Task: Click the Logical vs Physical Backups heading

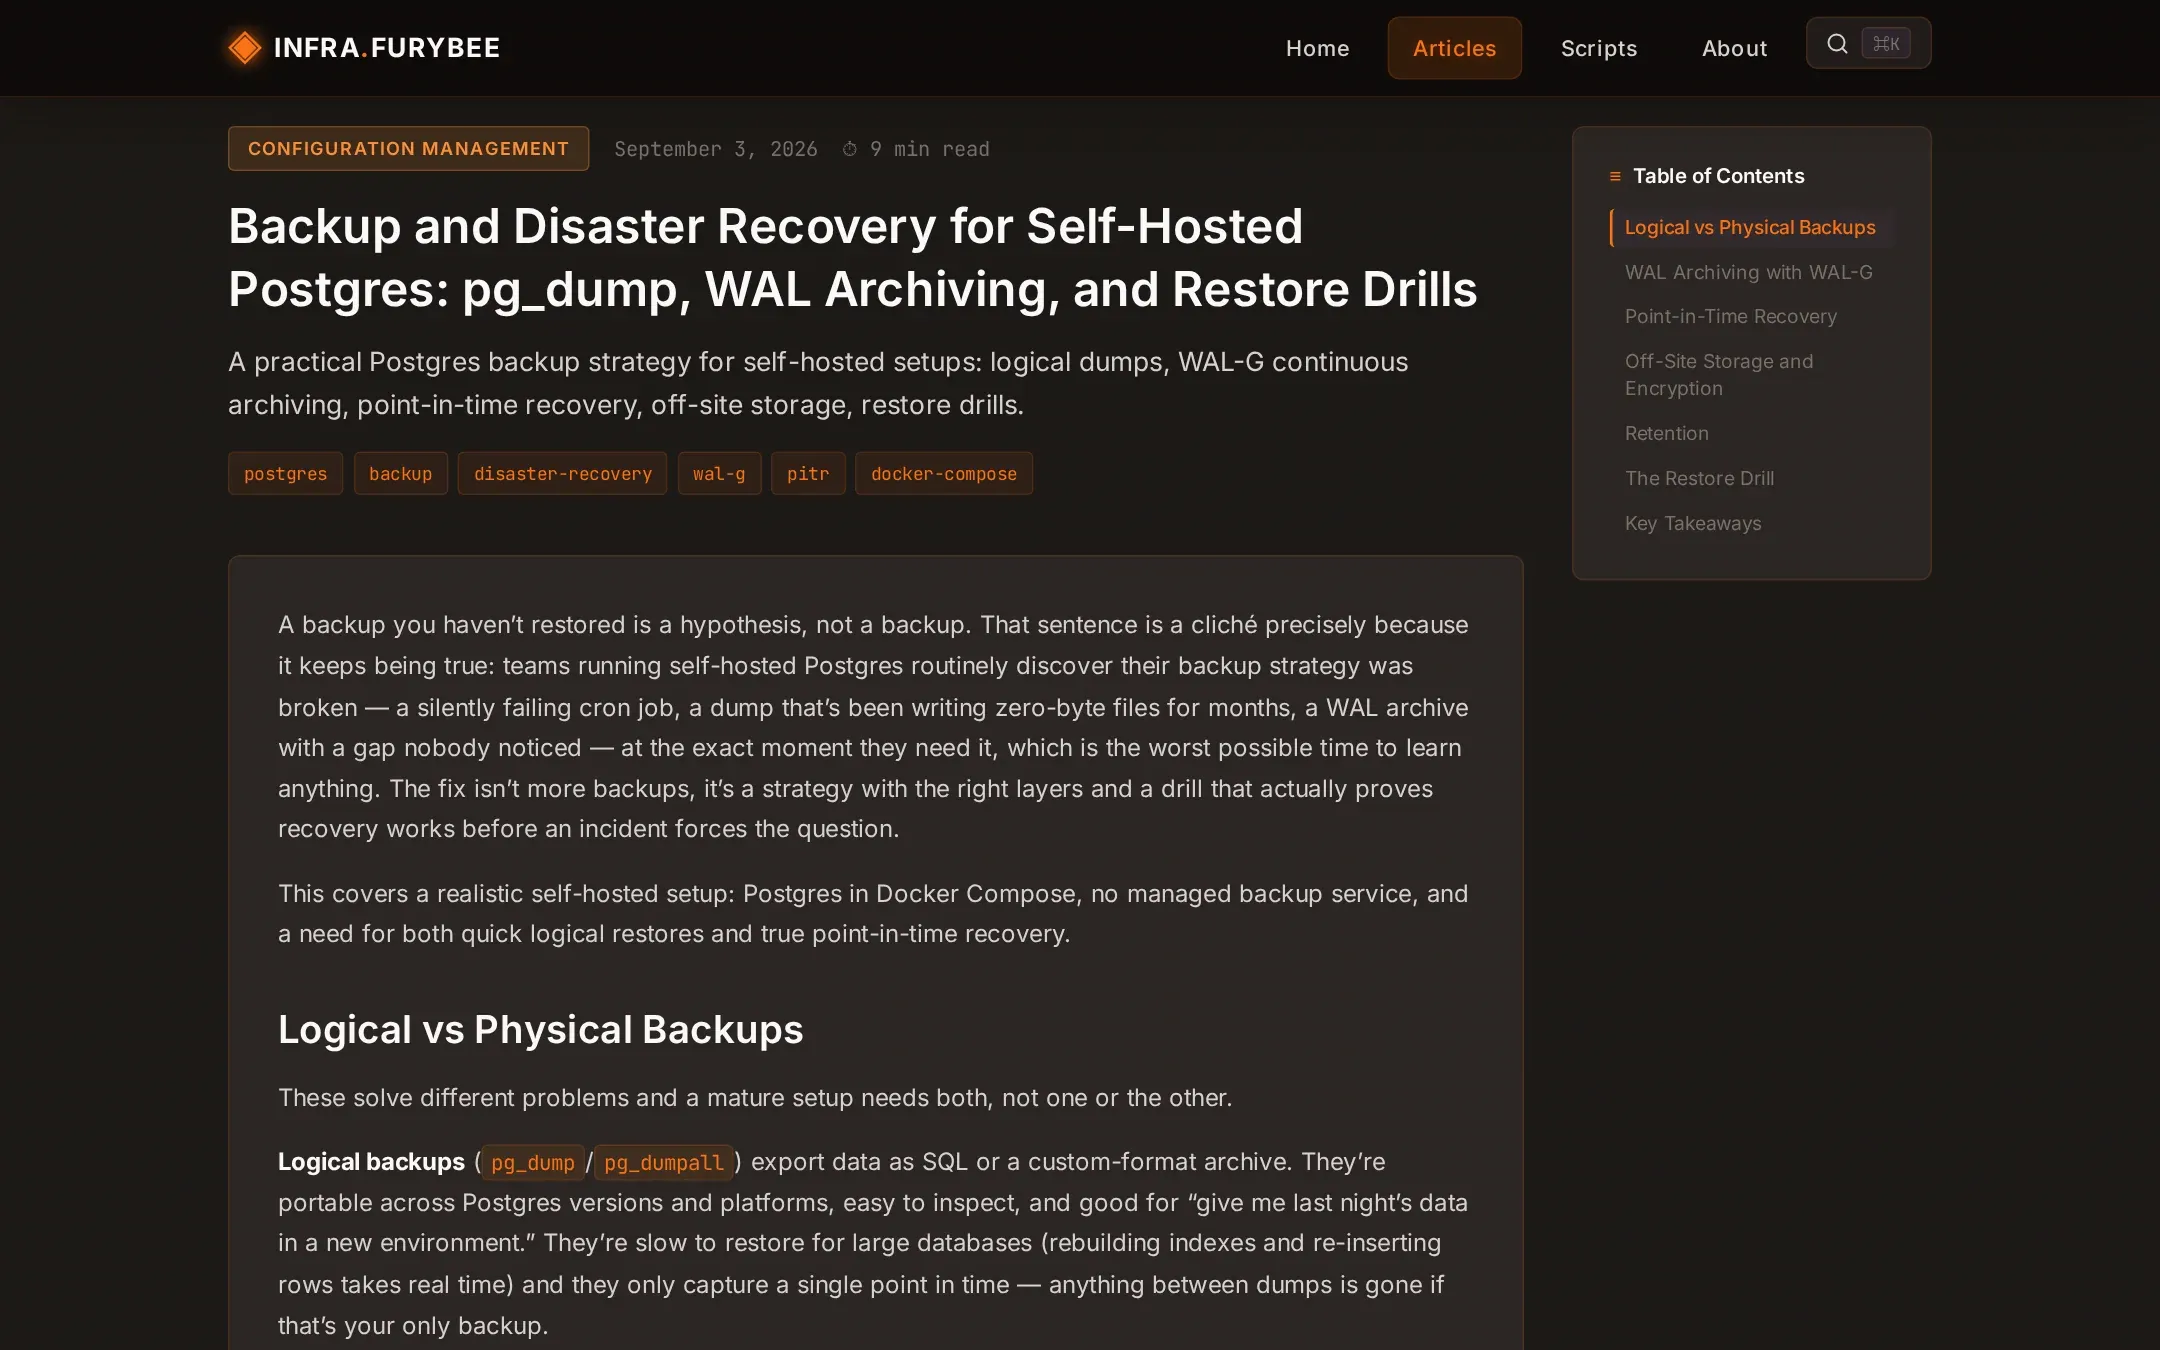Action: (541, 1029)
